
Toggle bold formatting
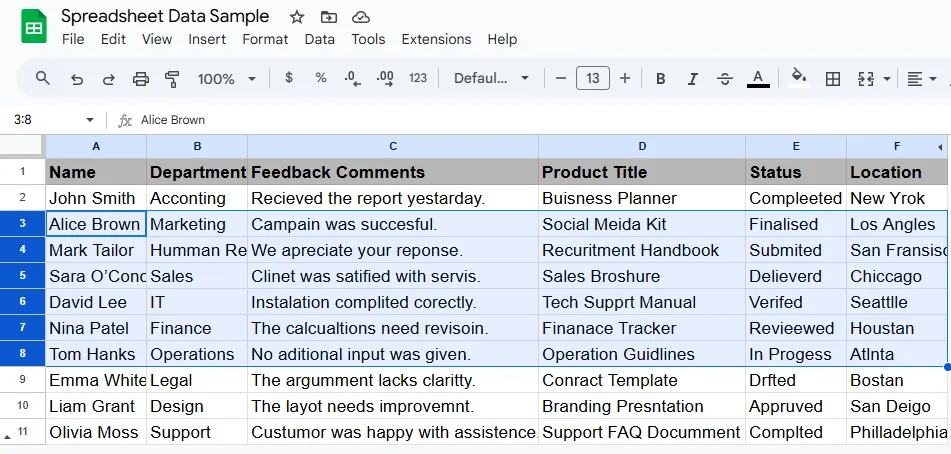click(x=660, y=79)
